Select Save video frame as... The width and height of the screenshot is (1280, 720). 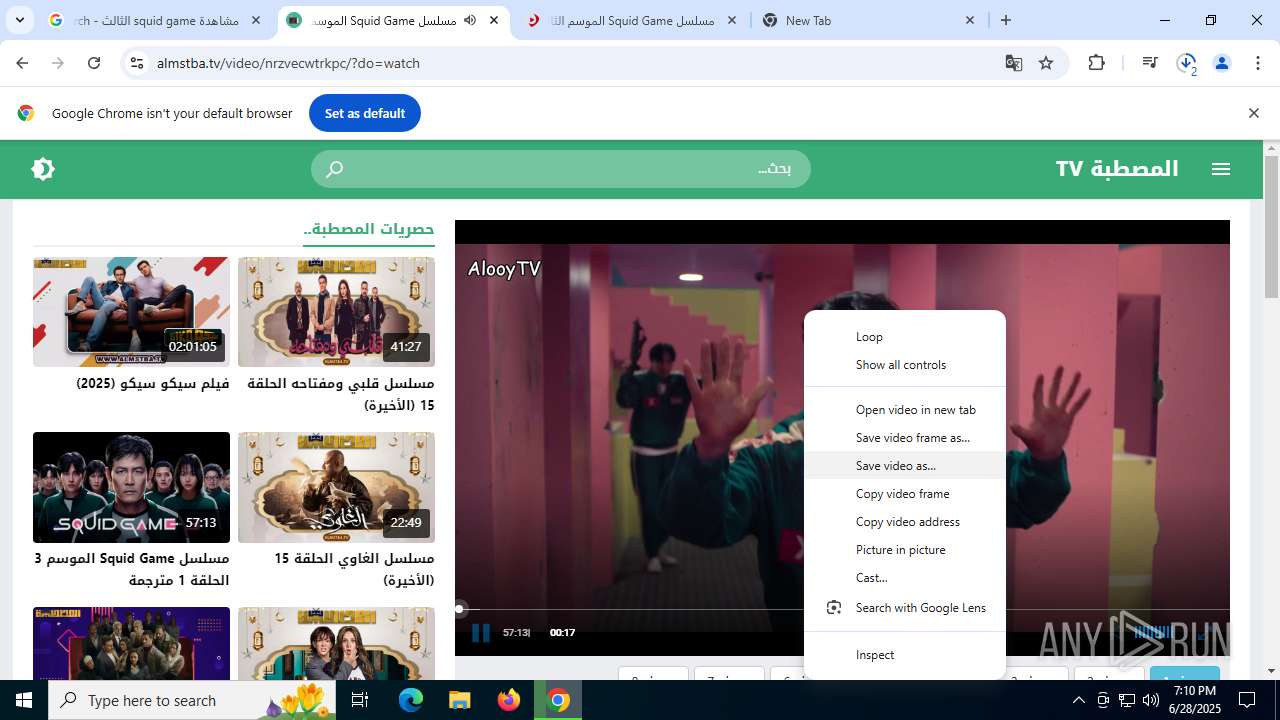[x=905, y=438]
